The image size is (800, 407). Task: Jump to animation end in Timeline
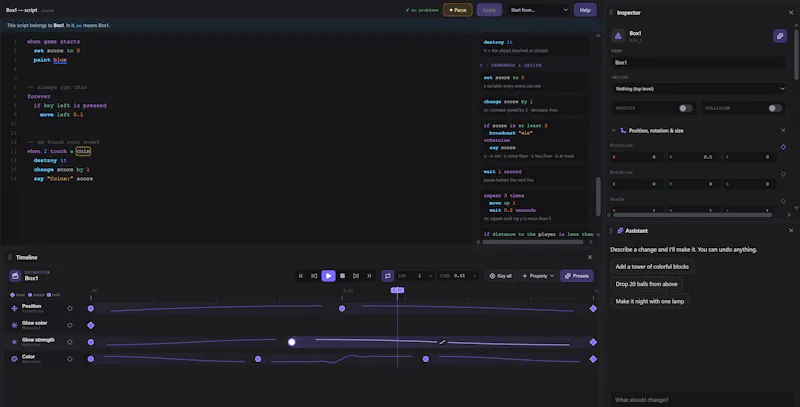coord(369,276)
